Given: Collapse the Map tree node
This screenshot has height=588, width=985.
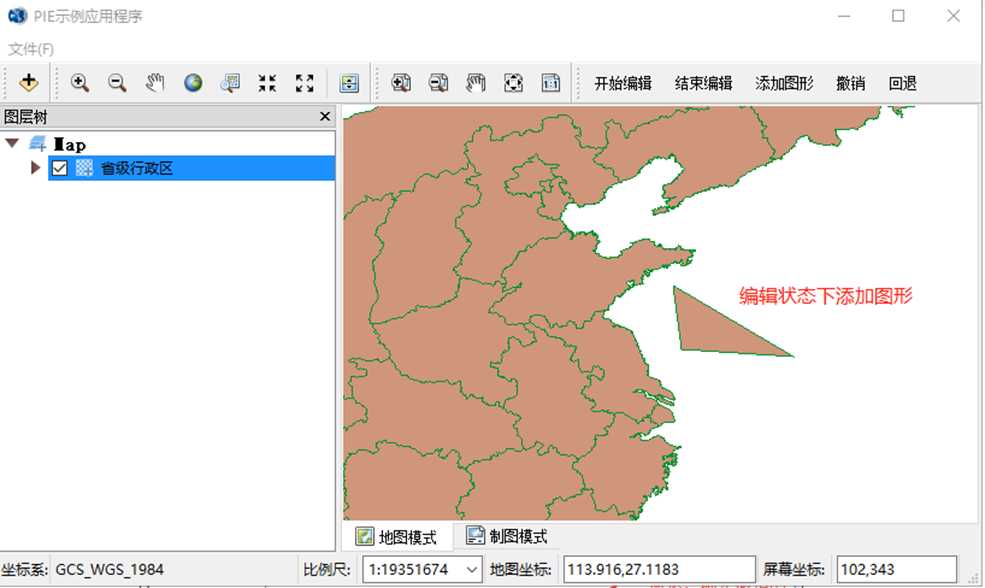Looking at the screenshot, I should coord(12,143).
